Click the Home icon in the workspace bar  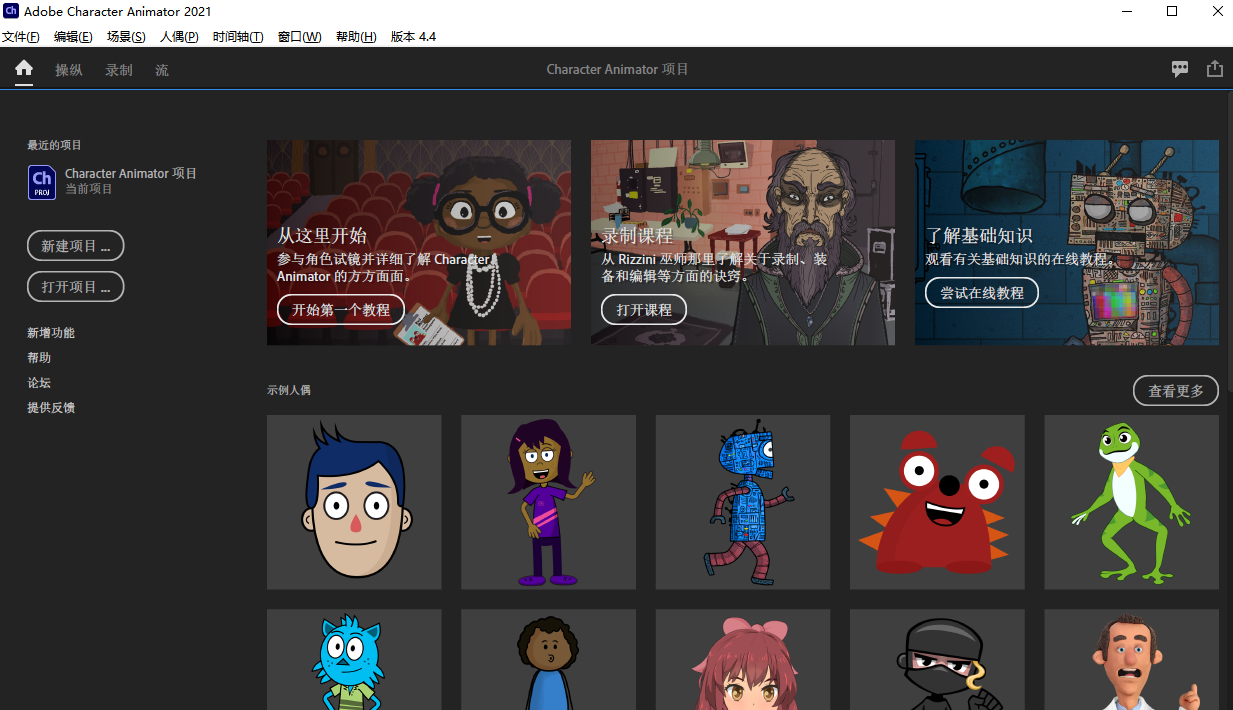[x=24, y=69]
